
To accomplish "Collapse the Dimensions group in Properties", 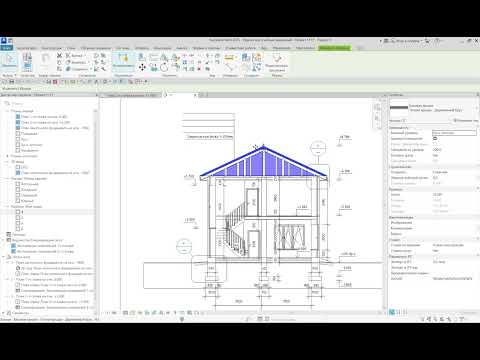I will coord(477,189).
